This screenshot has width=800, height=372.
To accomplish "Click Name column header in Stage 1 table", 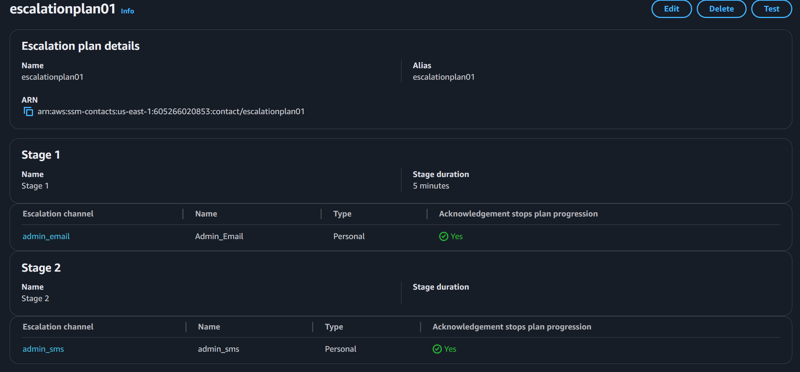I will 206,214.
